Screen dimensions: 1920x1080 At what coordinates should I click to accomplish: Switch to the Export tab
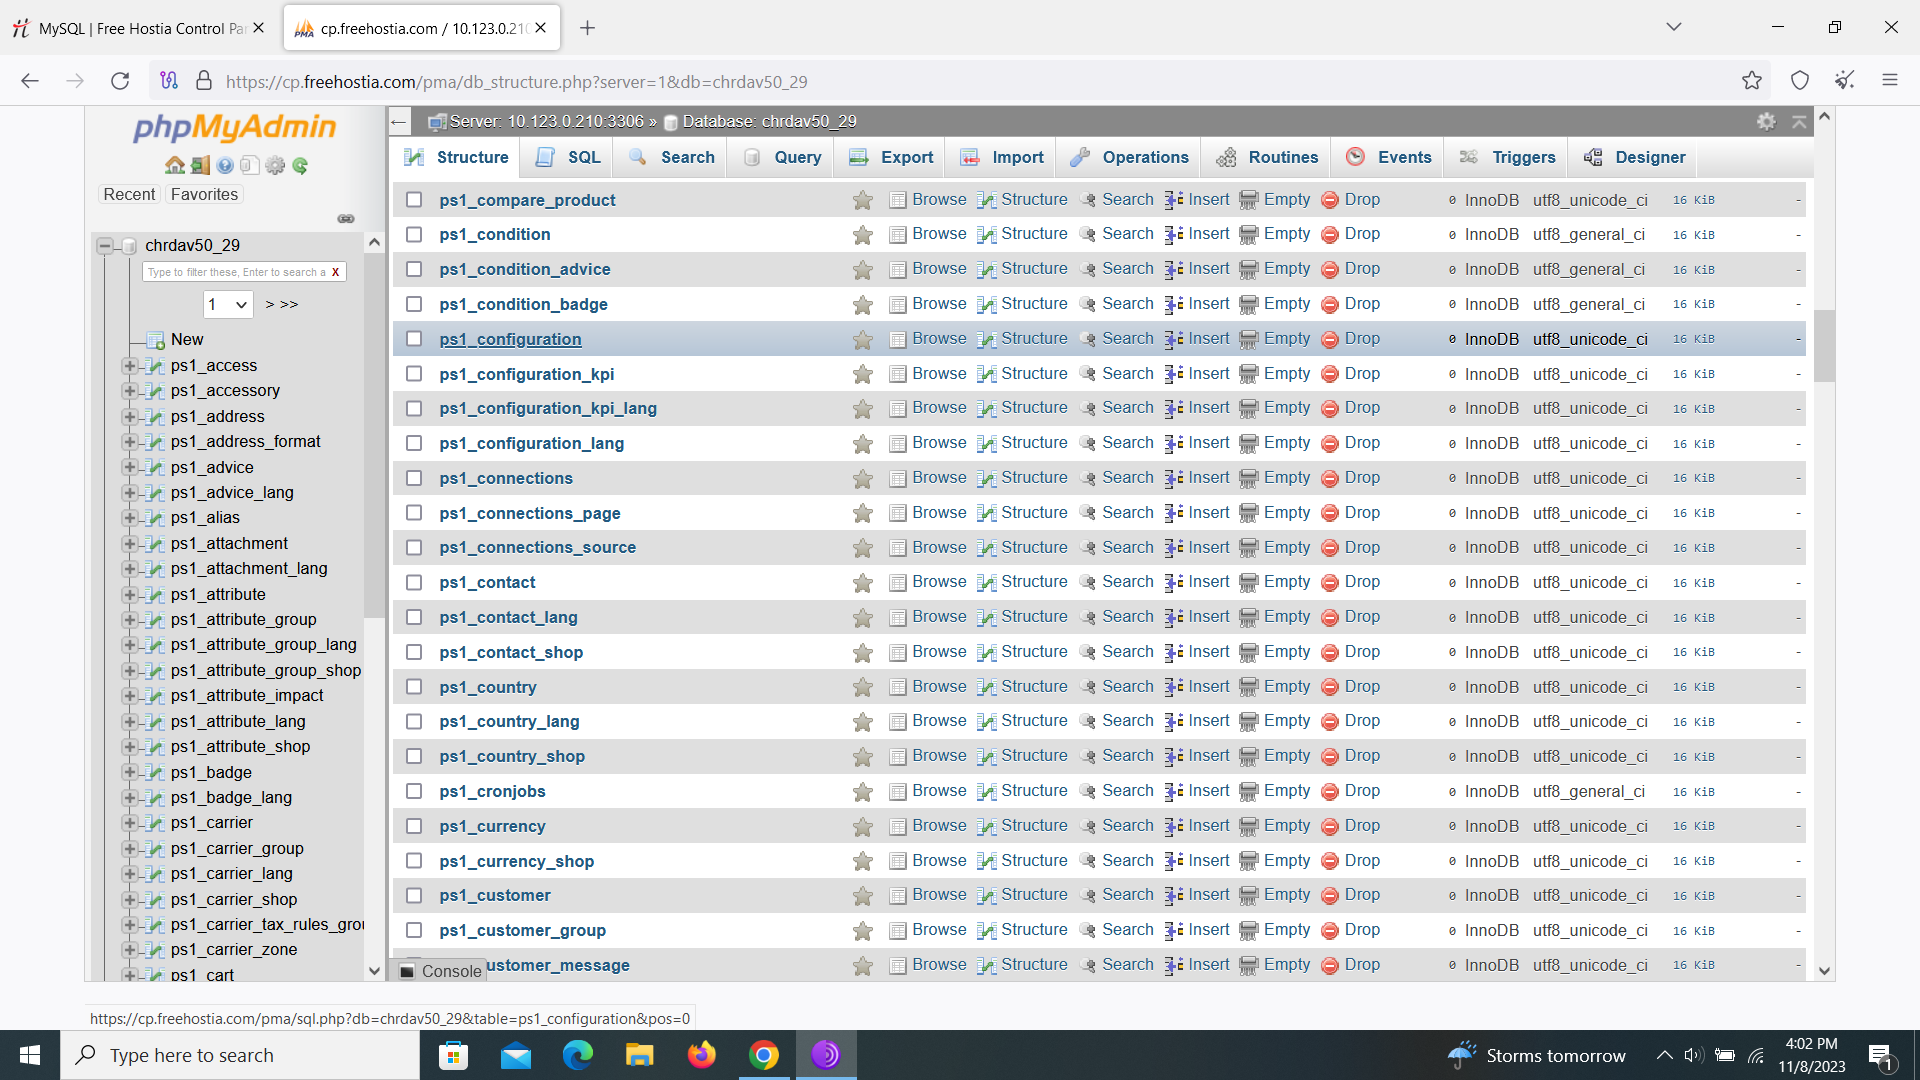891,157
